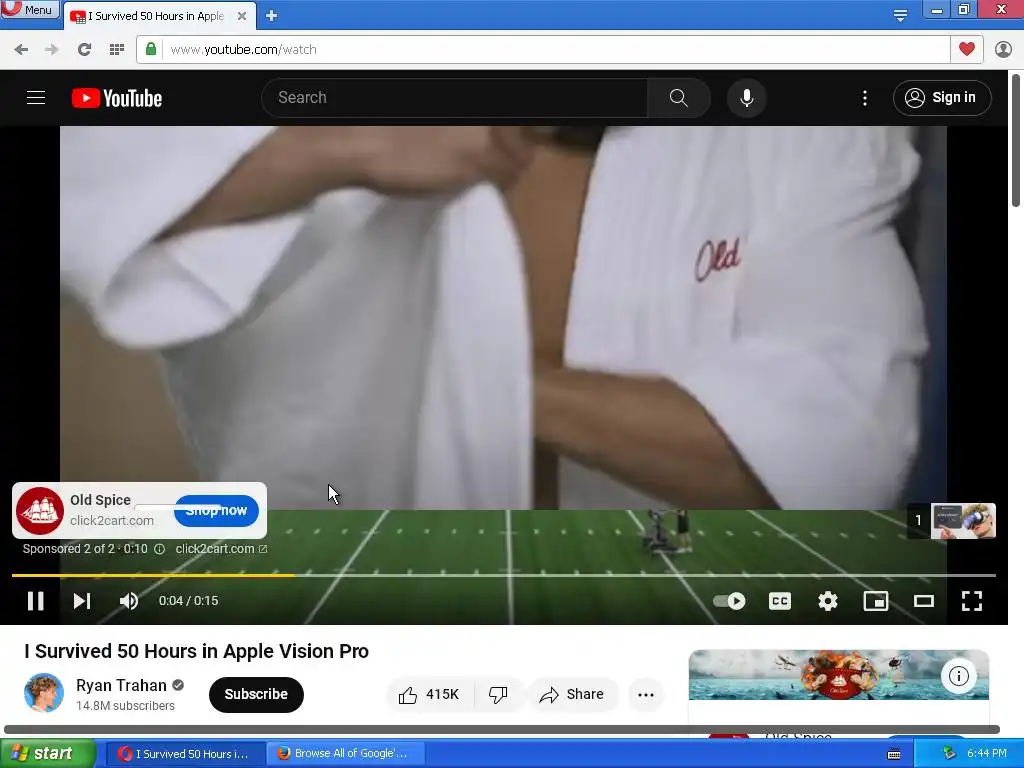Image resolution: width=1024 pixels, height=768 pixels.
Task: Open ad info circle next to Sponsored
Action: pos(159,549)
